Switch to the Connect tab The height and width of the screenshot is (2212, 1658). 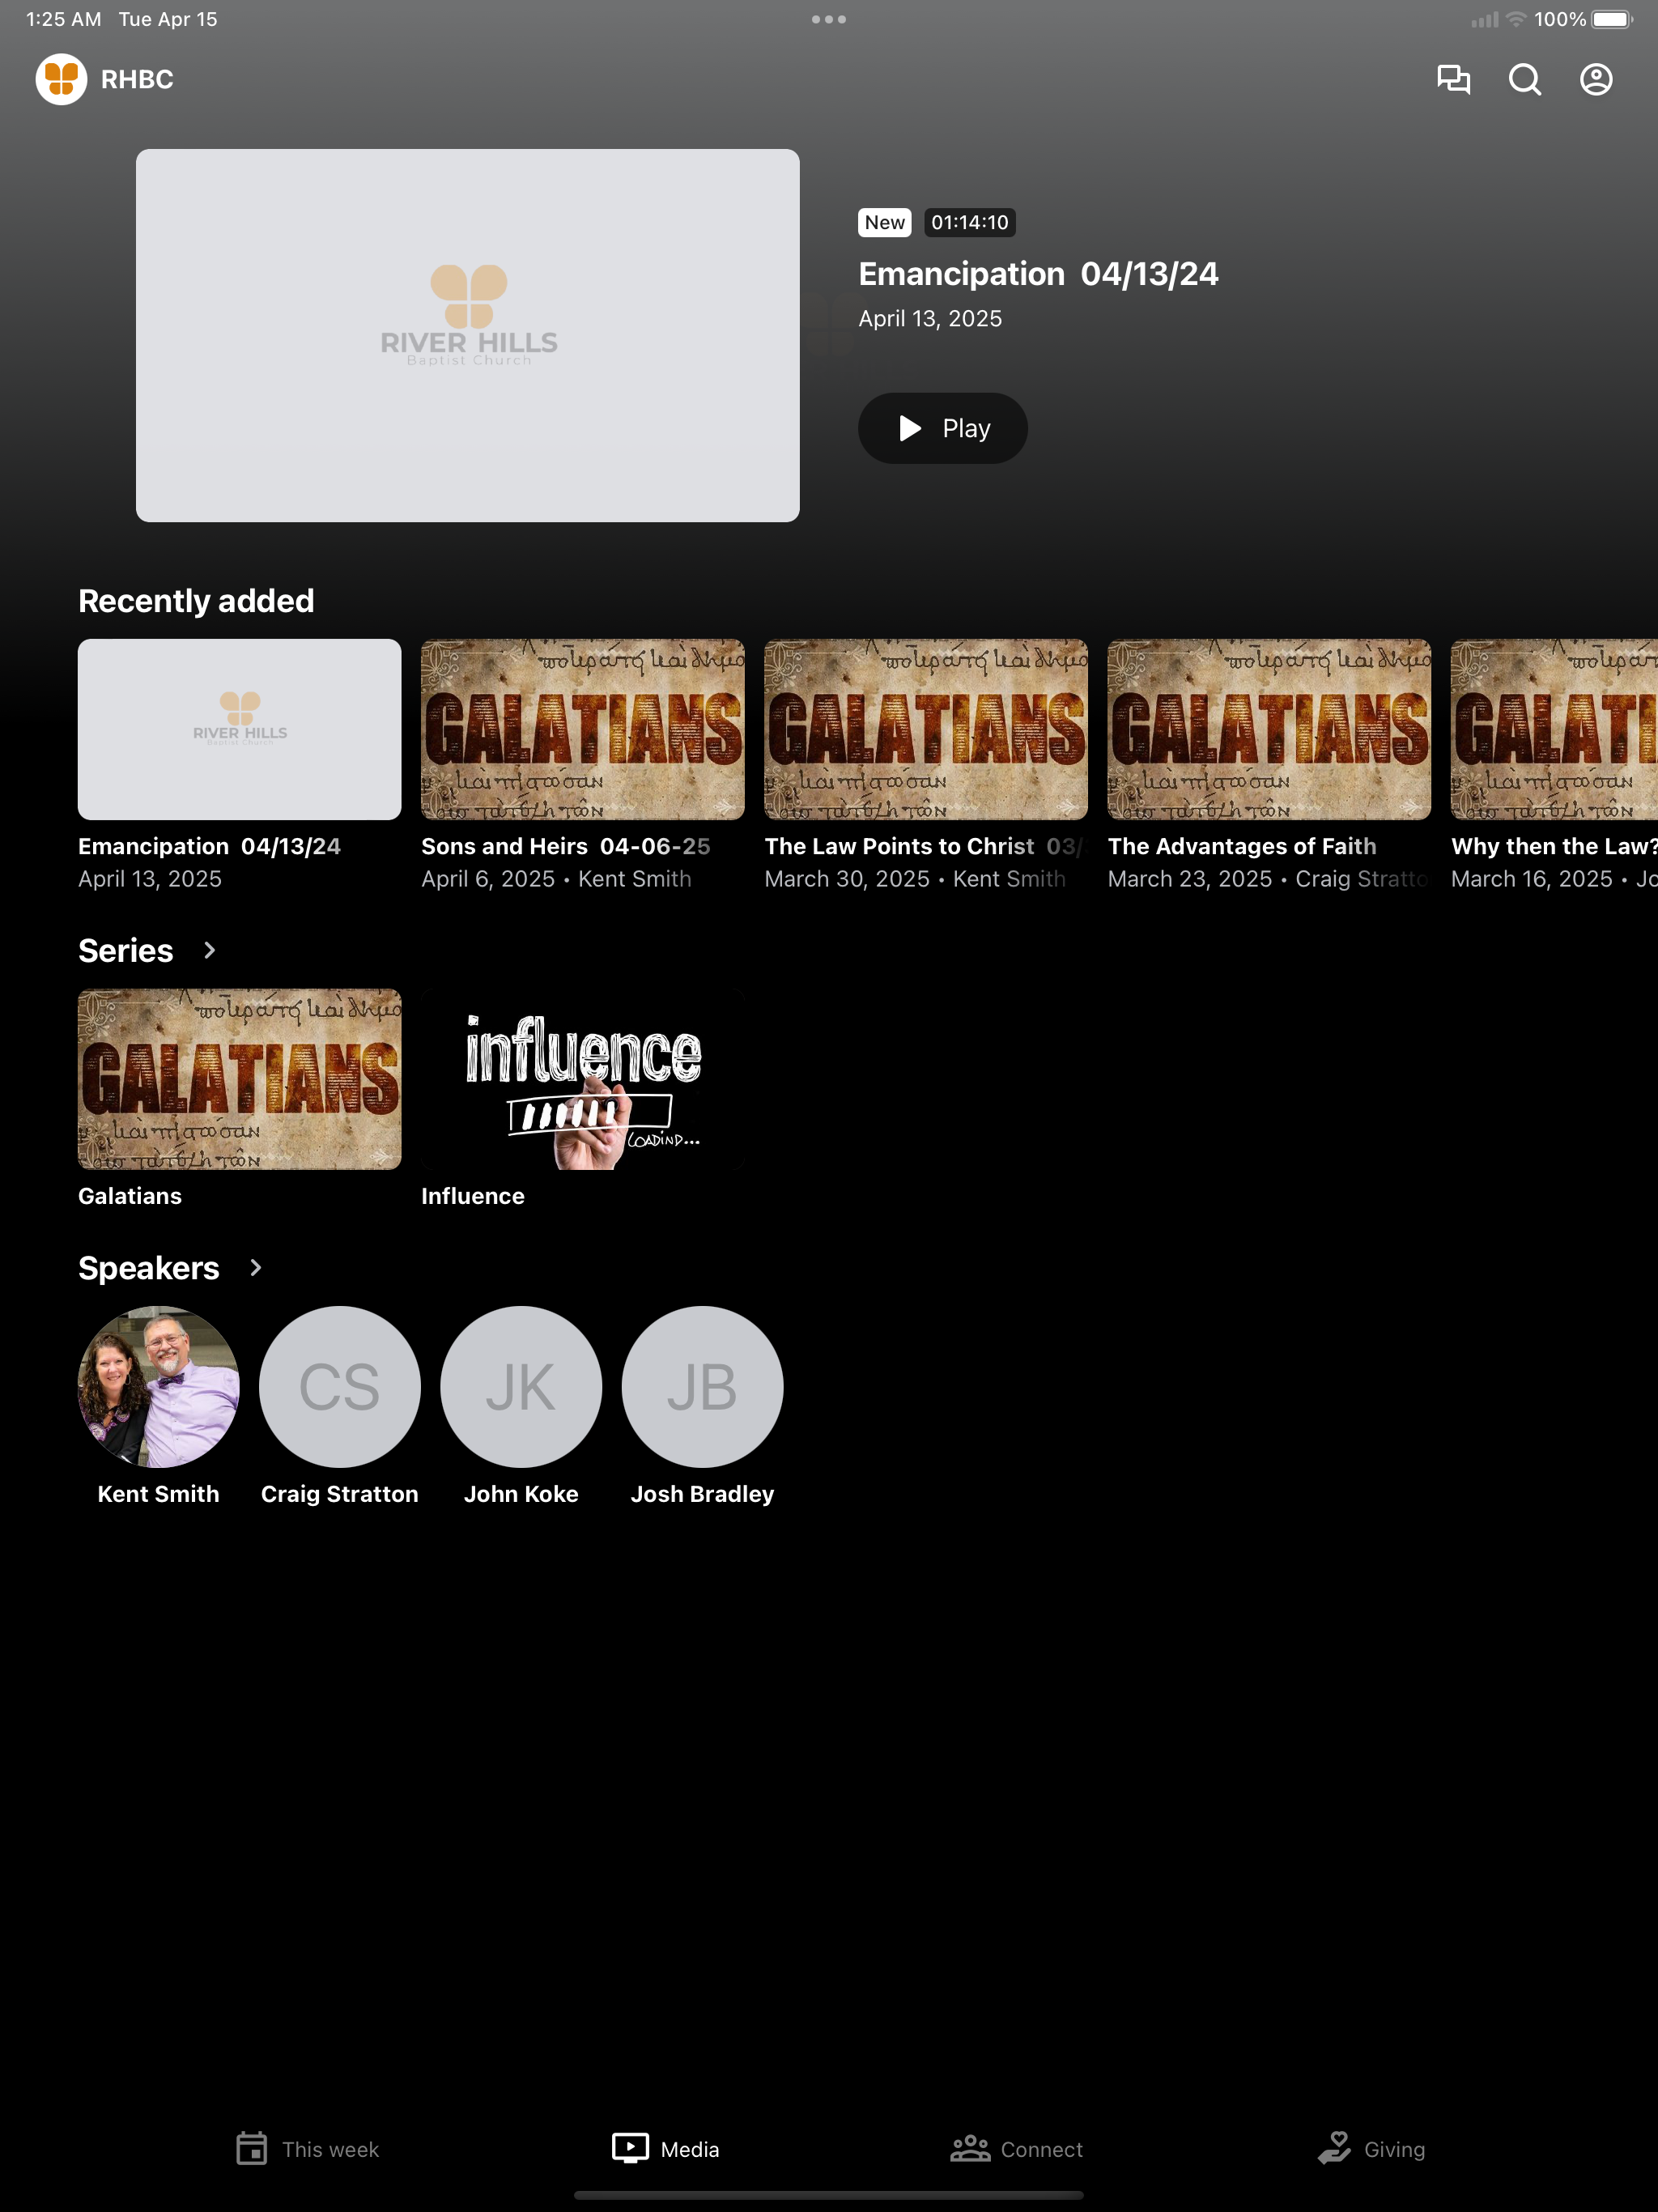click(x=1017, y=2149)
